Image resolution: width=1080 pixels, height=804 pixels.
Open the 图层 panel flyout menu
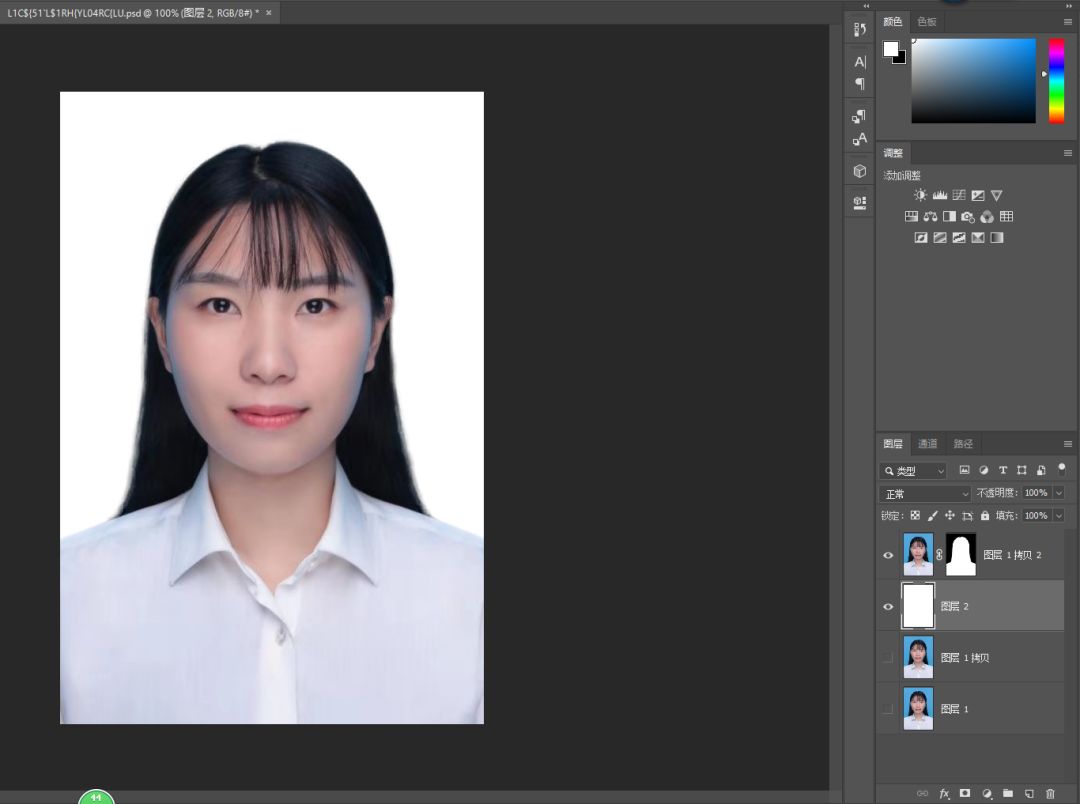[x=1067, y=444]
